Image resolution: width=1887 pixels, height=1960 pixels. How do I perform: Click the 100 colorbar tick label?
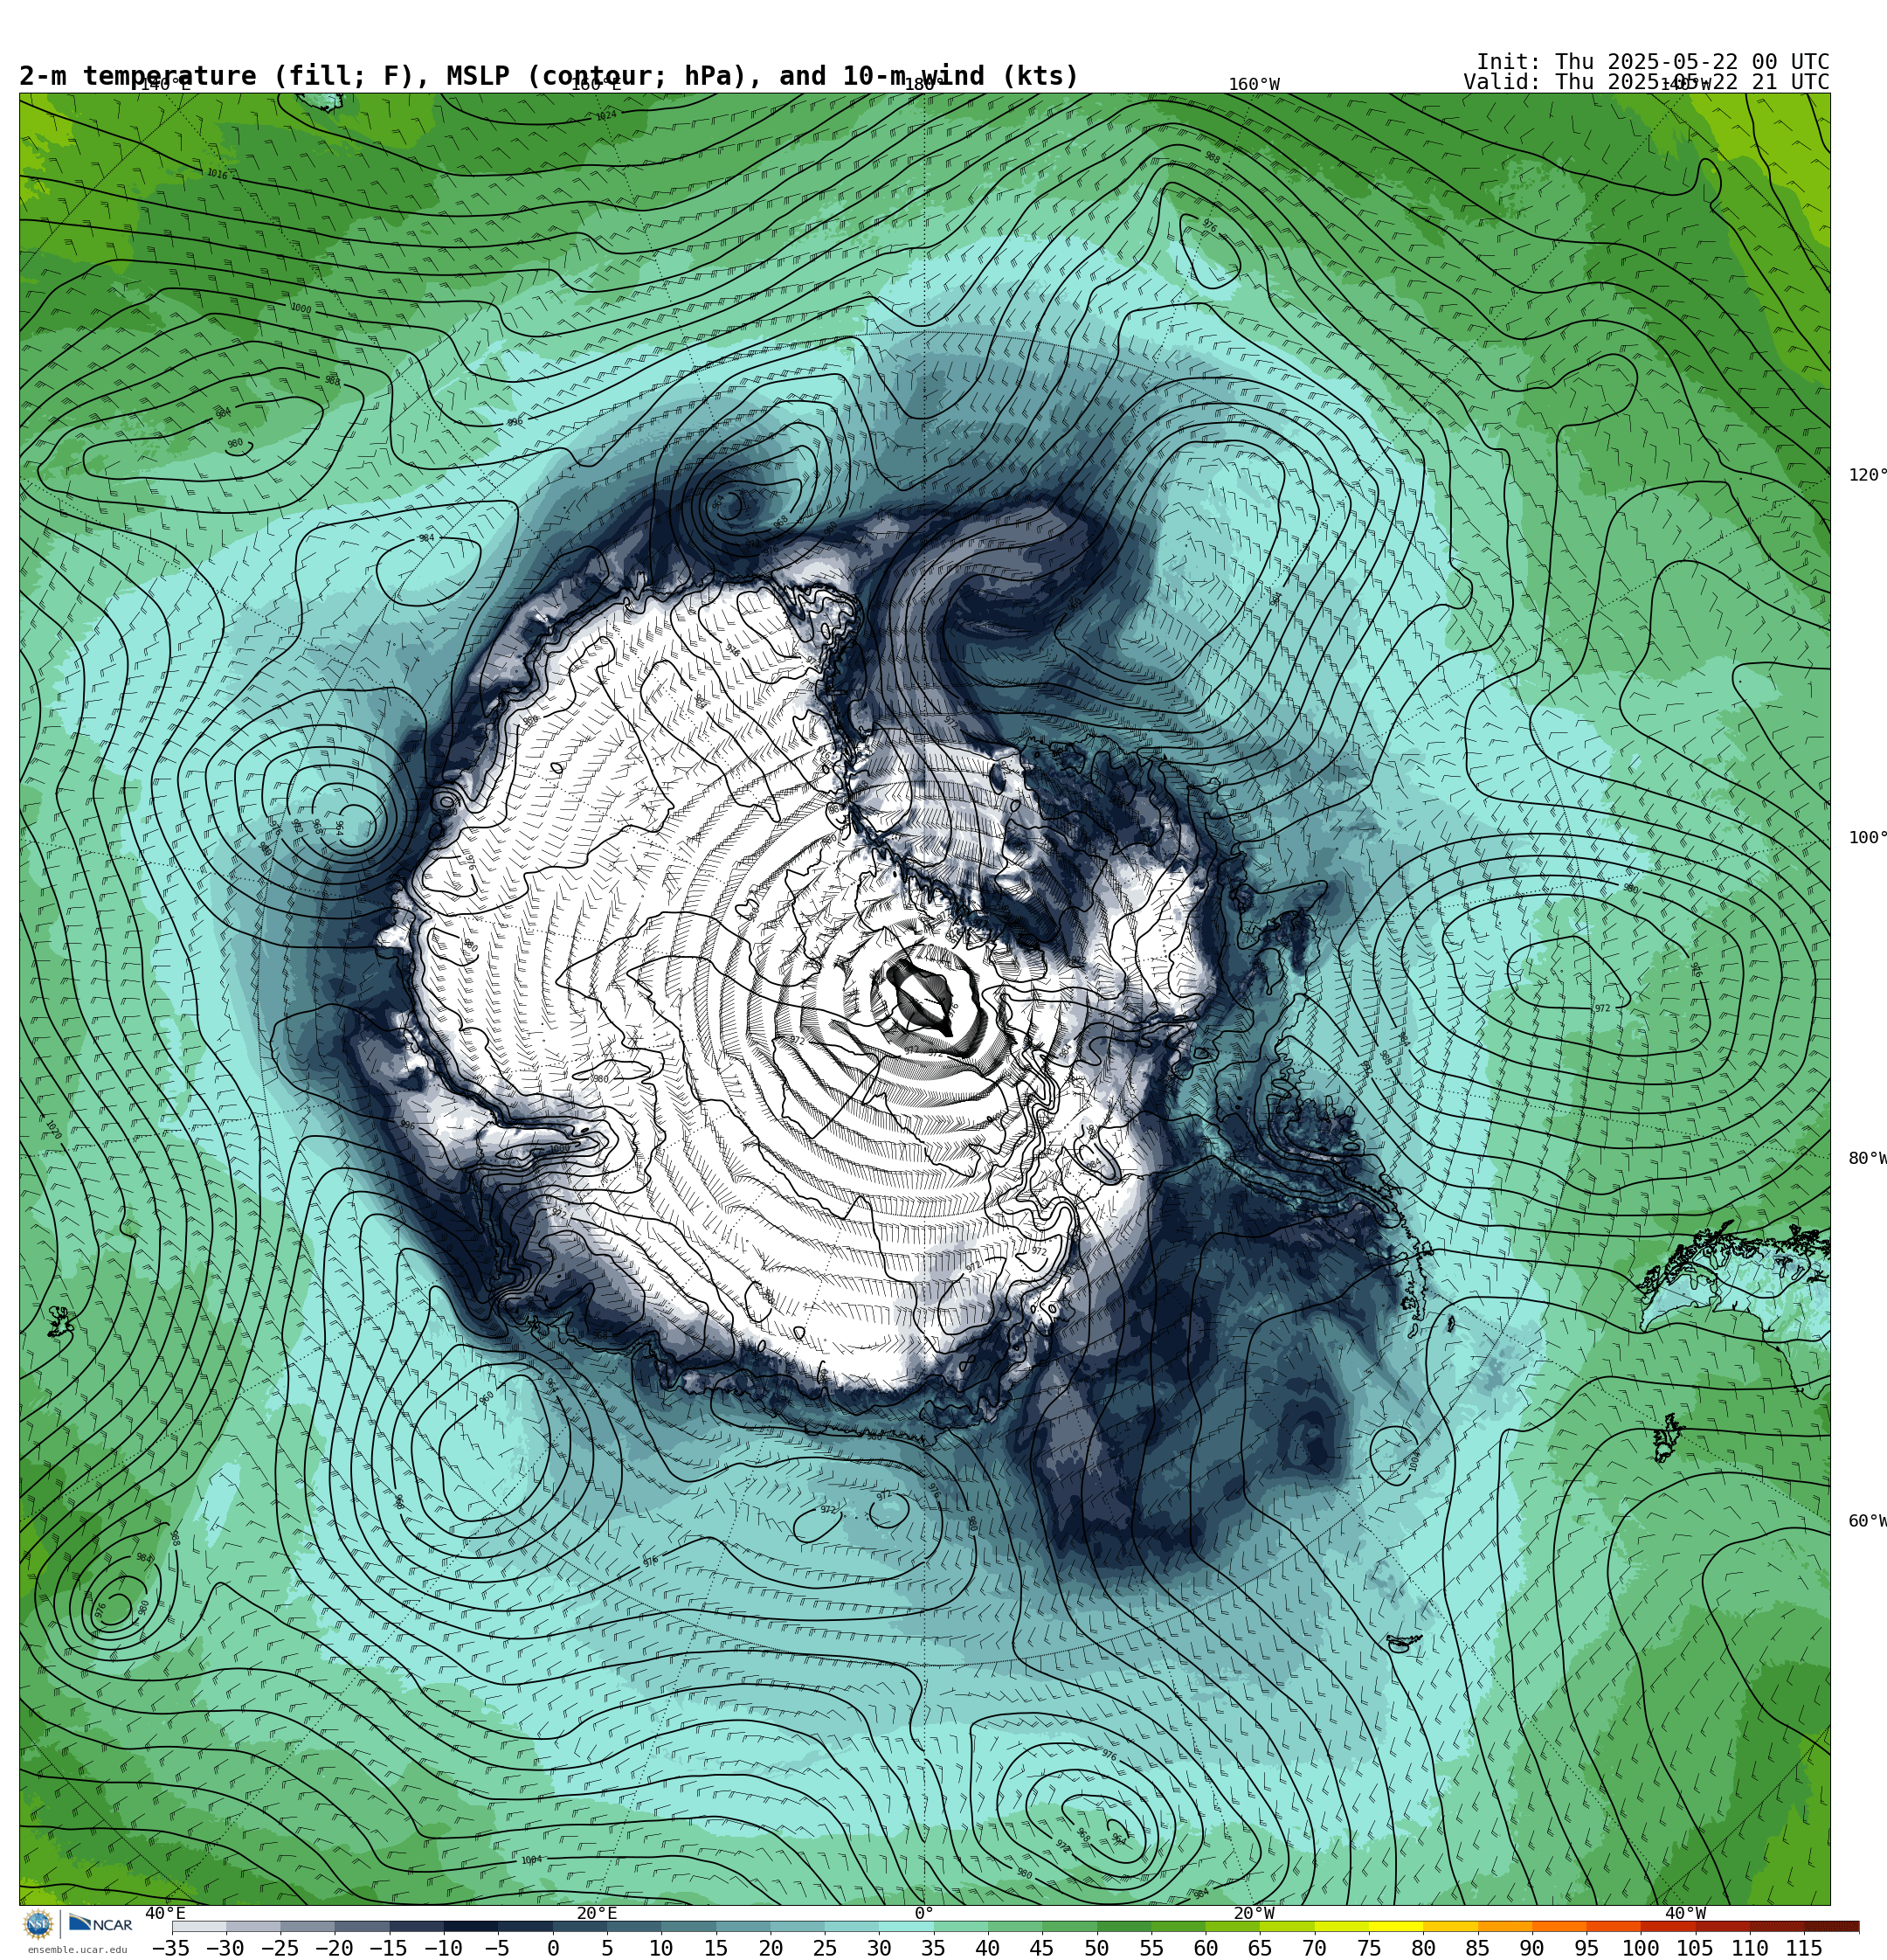1641,1948
